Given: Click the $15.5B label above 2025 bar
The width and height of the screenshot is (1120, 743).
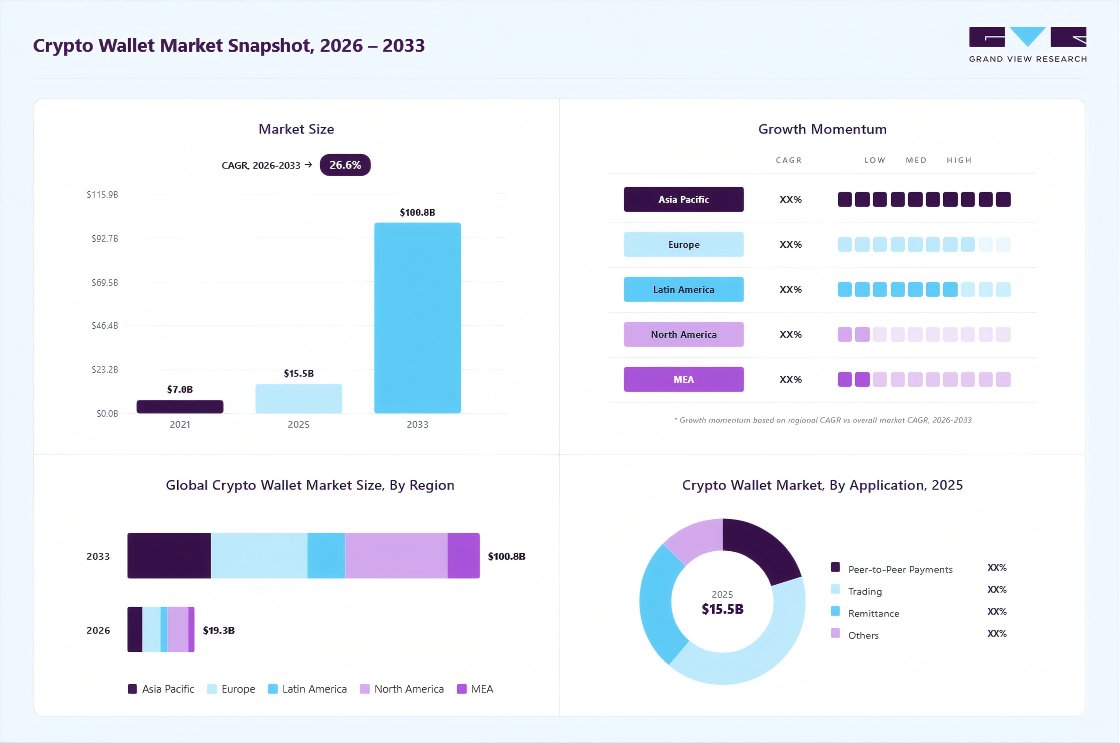Looking at the screenshot, I should pyautogui.click(x=299, y=374).
